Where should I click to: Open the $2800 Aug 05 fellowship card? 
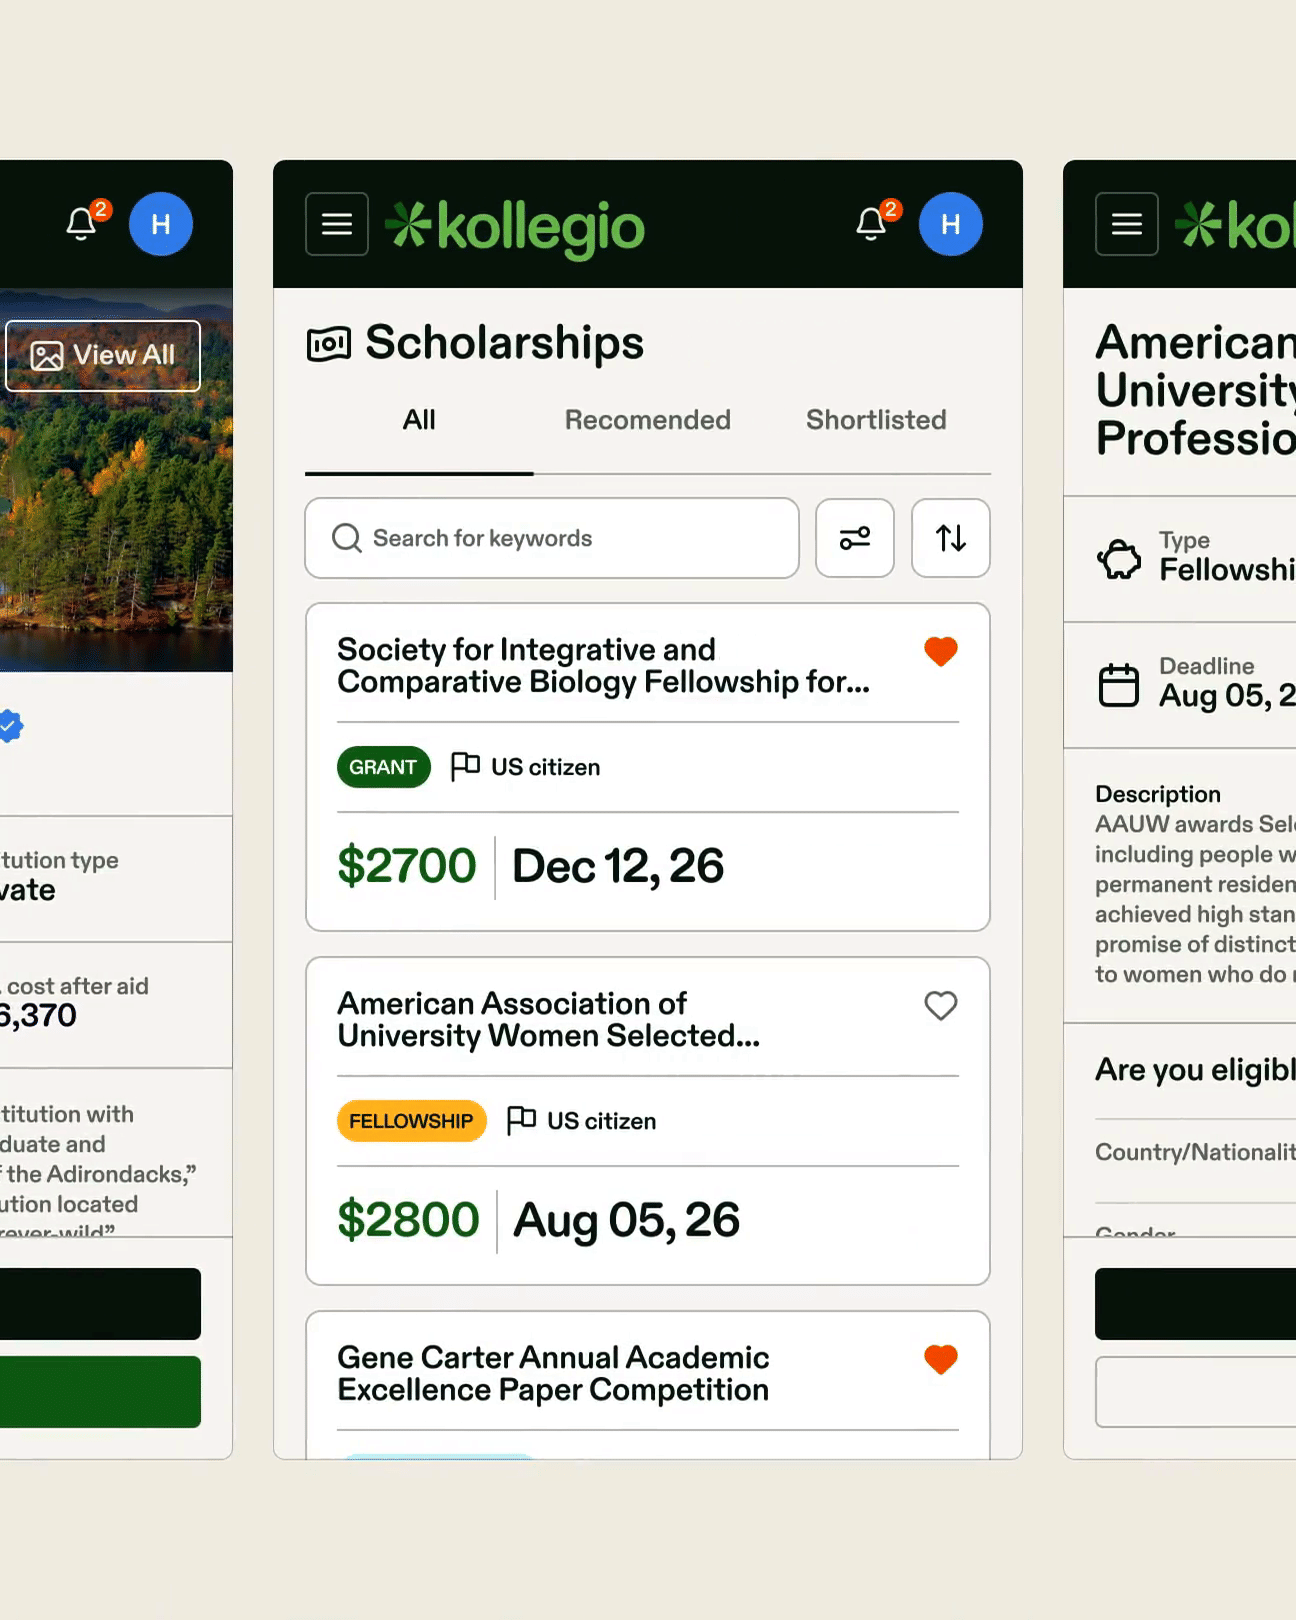(x=647, y=1220)
